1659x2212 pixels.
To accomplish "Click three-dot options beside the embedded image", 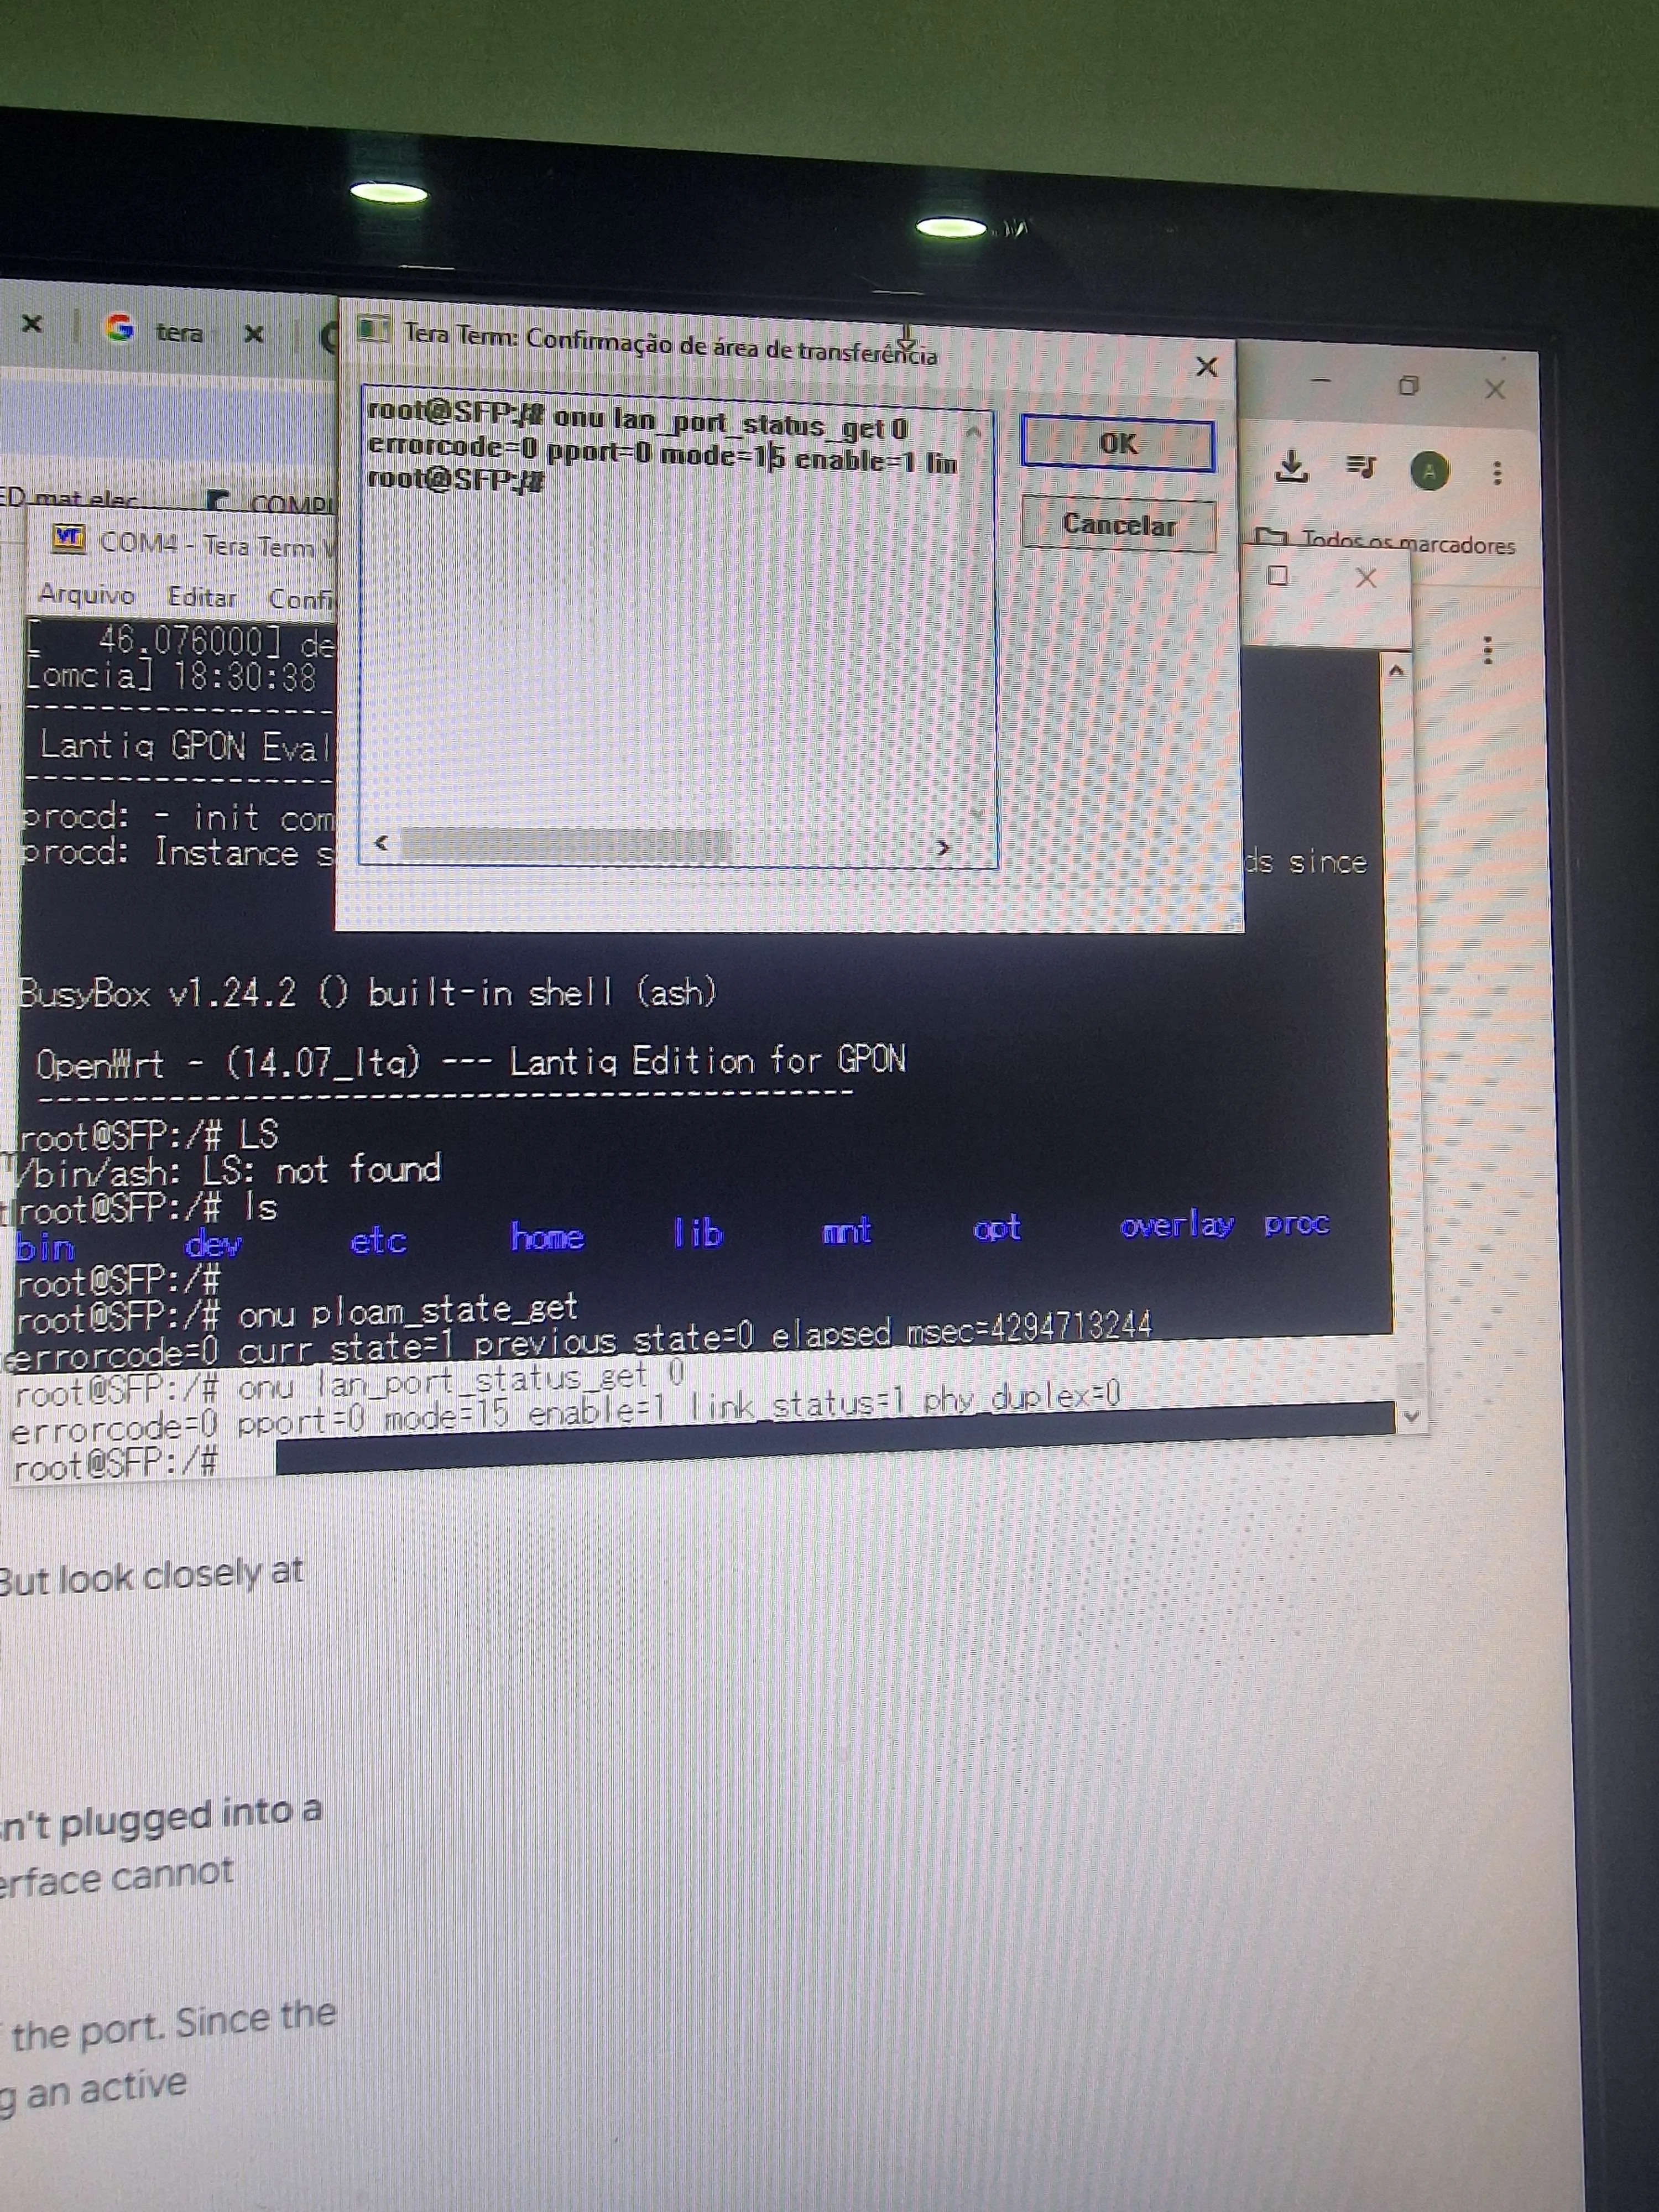I will 1488,651.
